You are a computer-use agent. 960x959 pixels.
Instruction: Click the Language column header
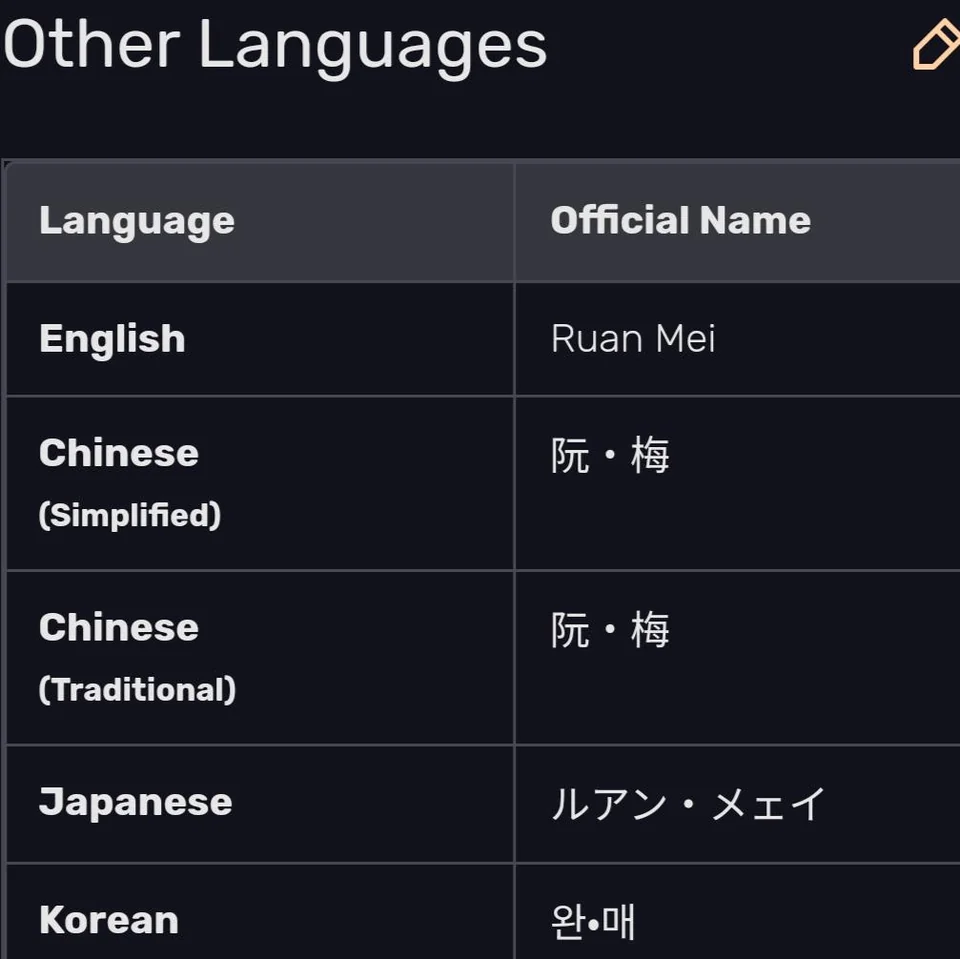point(136,220)
